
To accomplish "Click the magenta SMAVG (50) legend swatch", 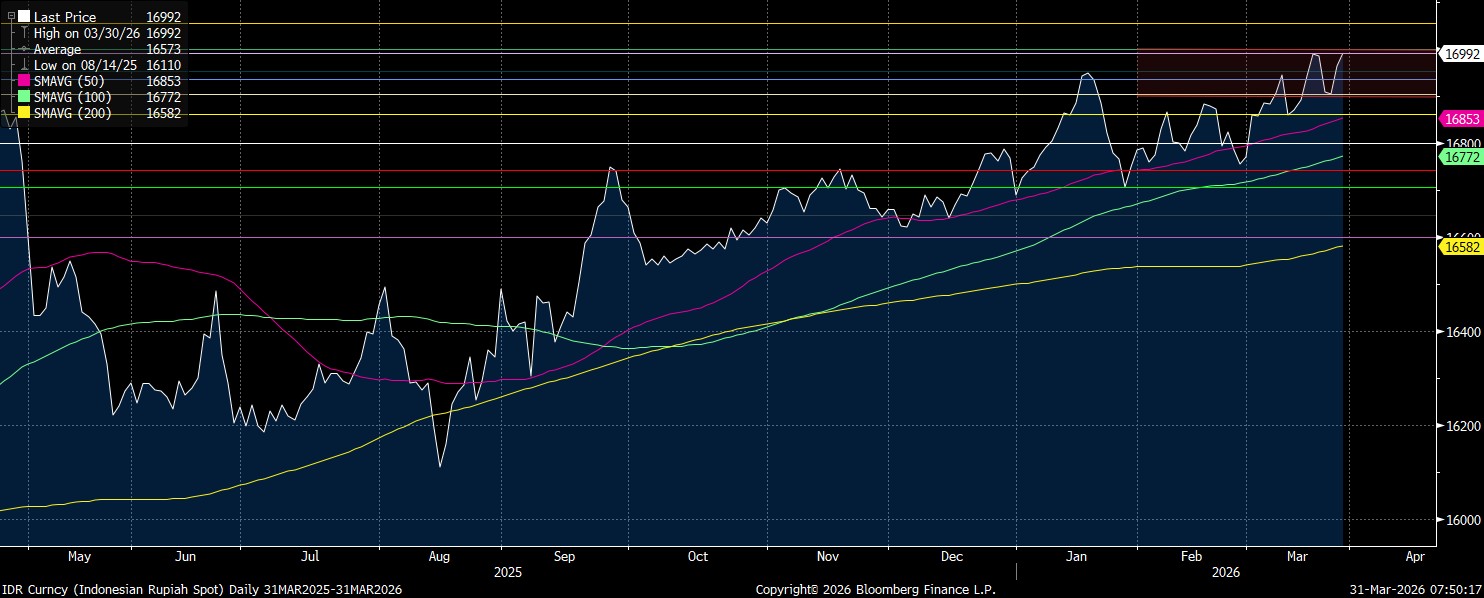I will 24,81.
